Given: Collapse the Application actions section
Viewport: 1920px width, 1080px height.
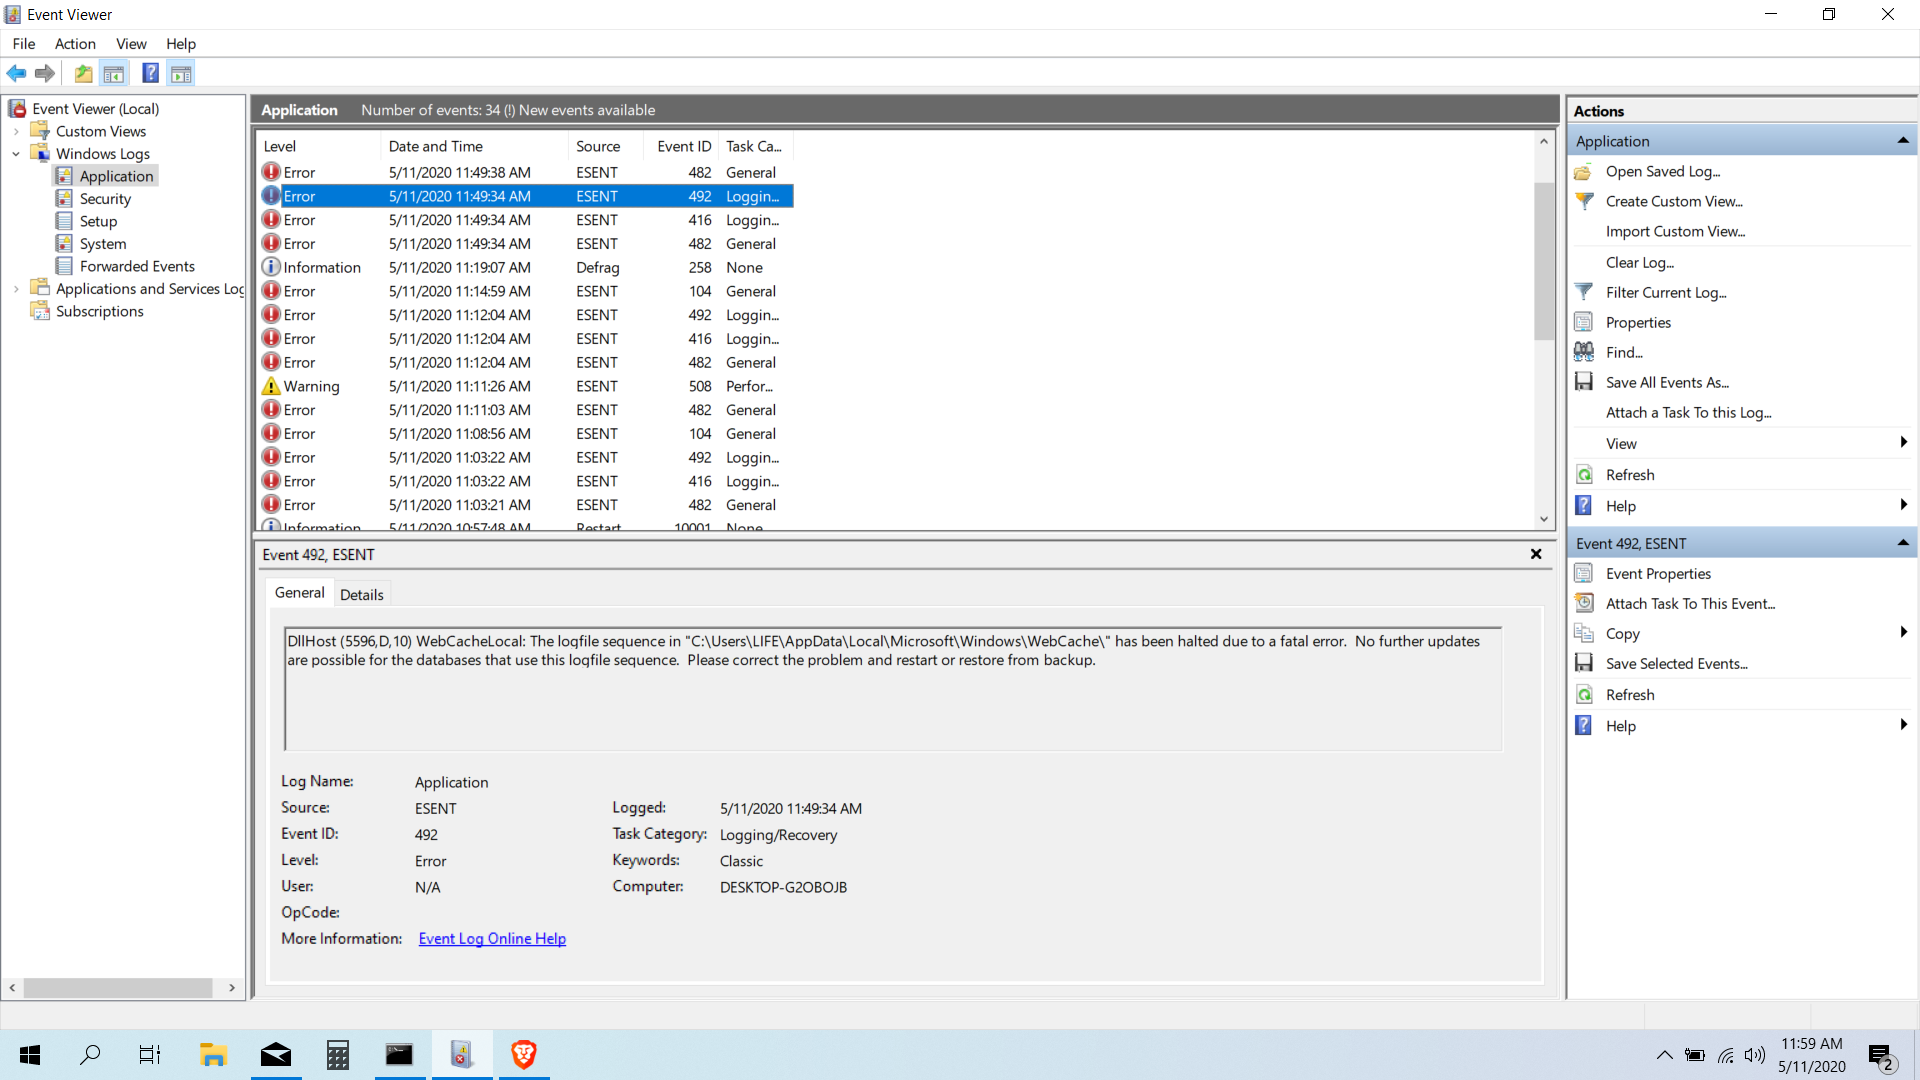Looking at the screenshot, I should click(1902, 141).
